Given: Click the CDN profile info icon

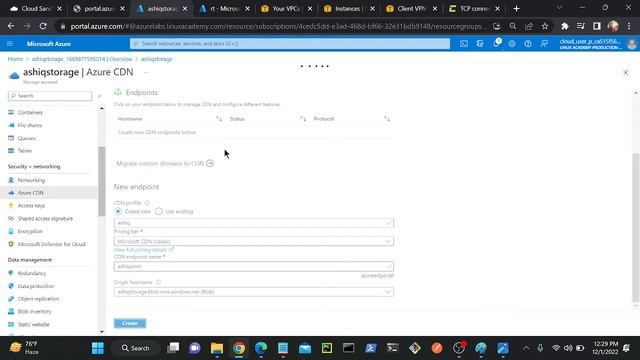Looking at the screenshot, I should coord(147,203).
